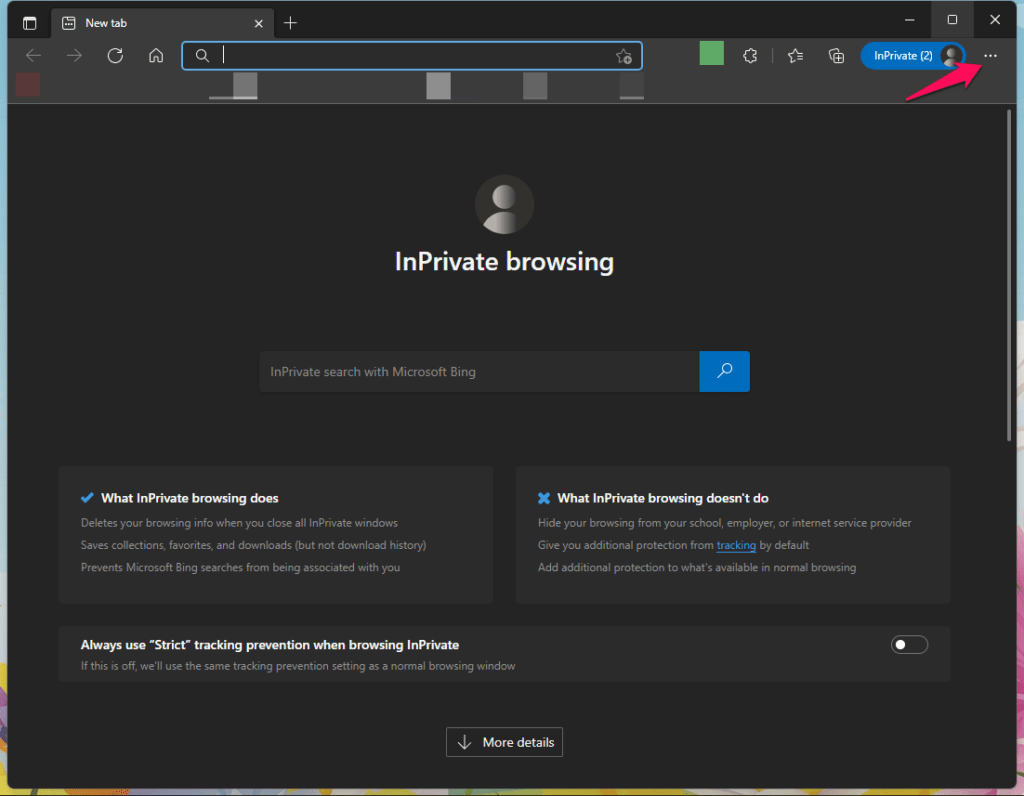The width and height of the screenshot is (1024, 796).
Task: Open the Settings and more menu
Action: [990, 56]
